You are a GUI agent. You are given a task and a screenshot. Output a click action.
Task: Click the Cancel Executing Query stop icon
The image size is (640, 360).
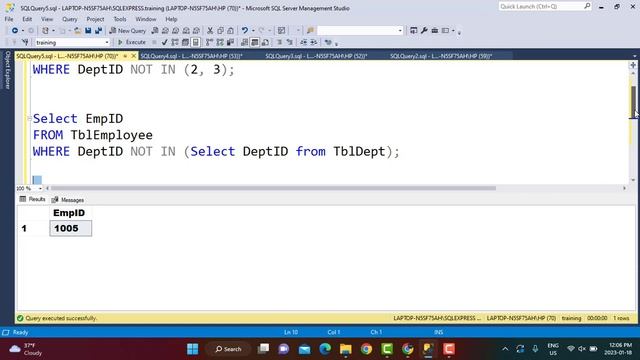154,42
